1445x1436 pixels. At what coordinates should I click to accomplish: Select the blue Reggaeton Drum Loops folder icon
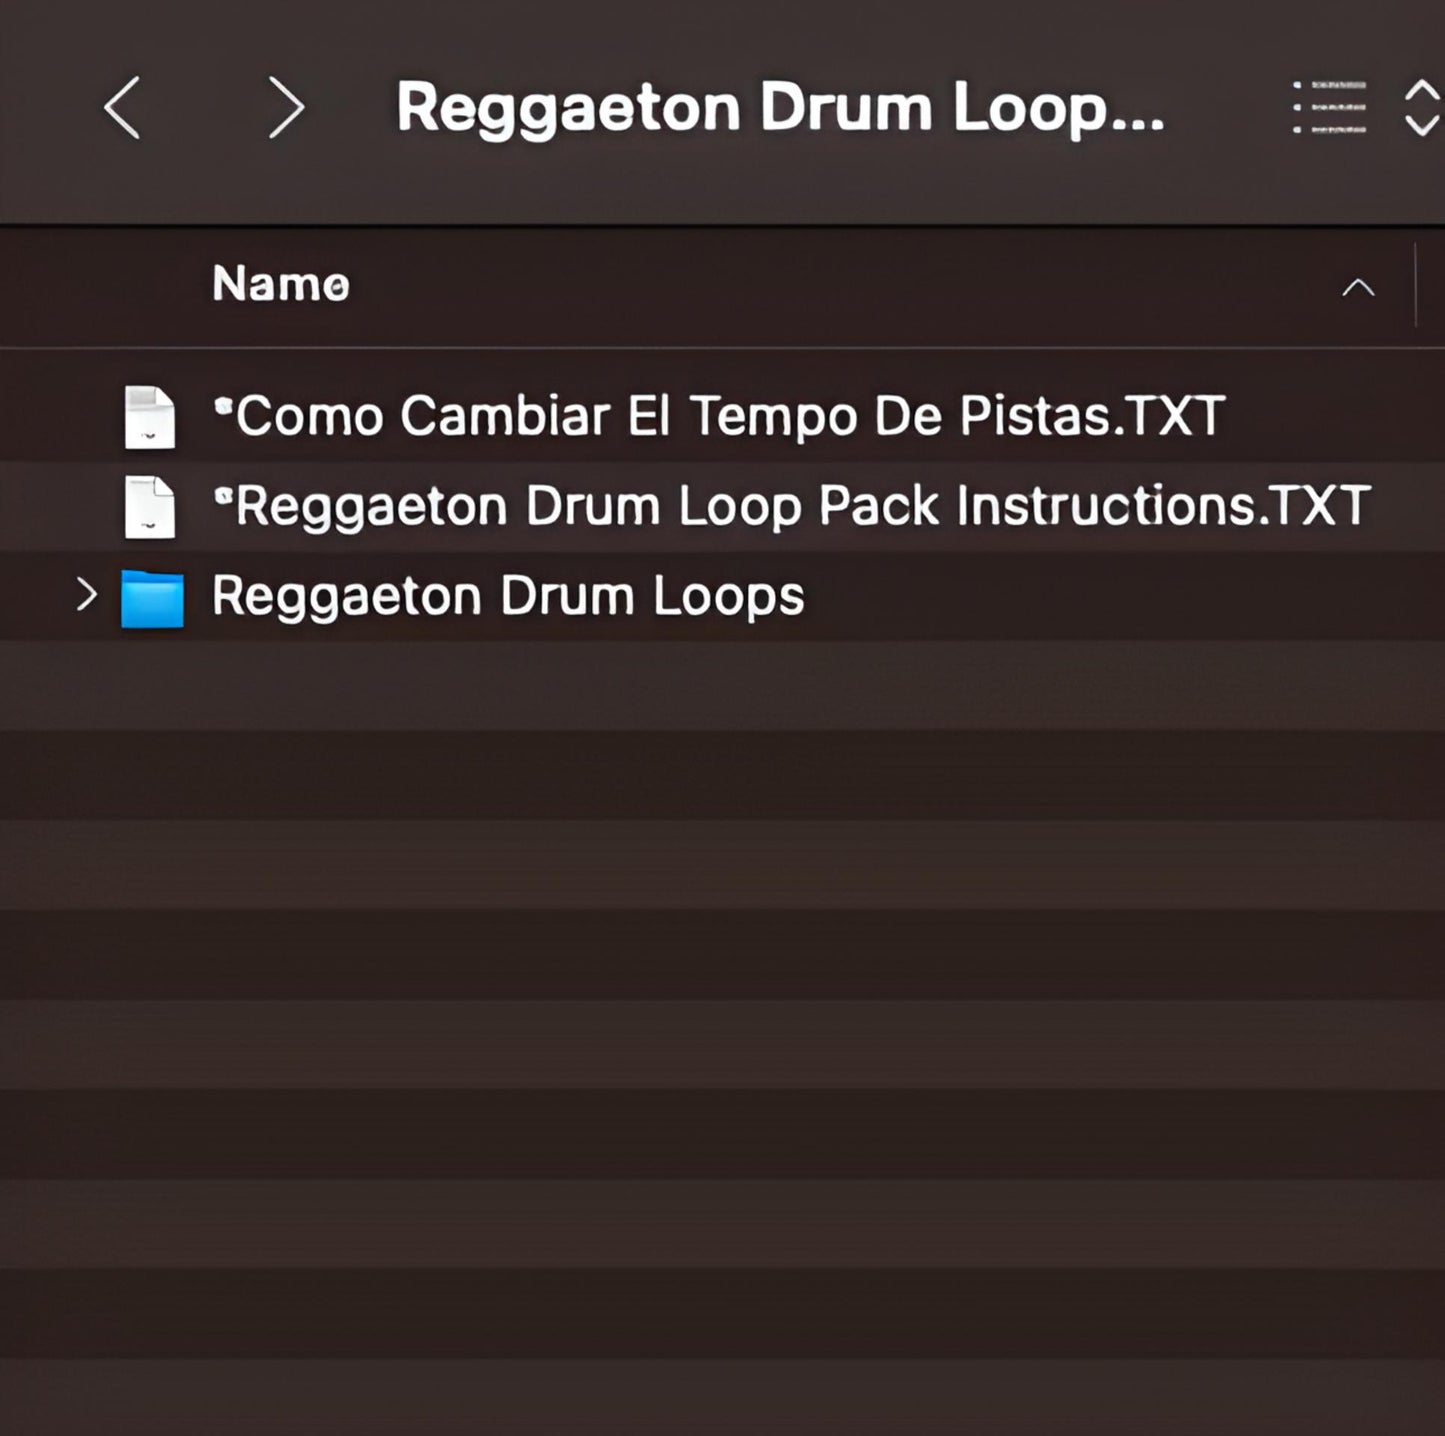click(152, 598)
